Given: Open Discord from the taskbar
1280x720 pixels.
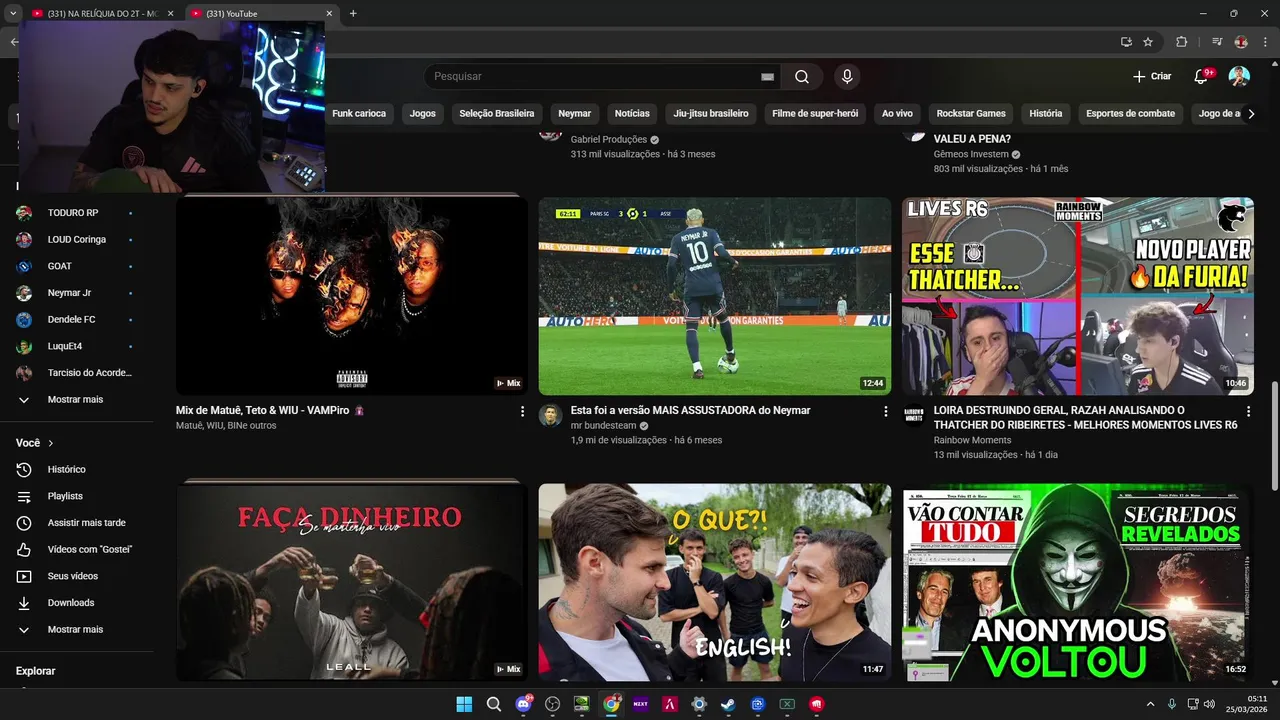Looking at the screenshot, I should (x=523, y=704).
